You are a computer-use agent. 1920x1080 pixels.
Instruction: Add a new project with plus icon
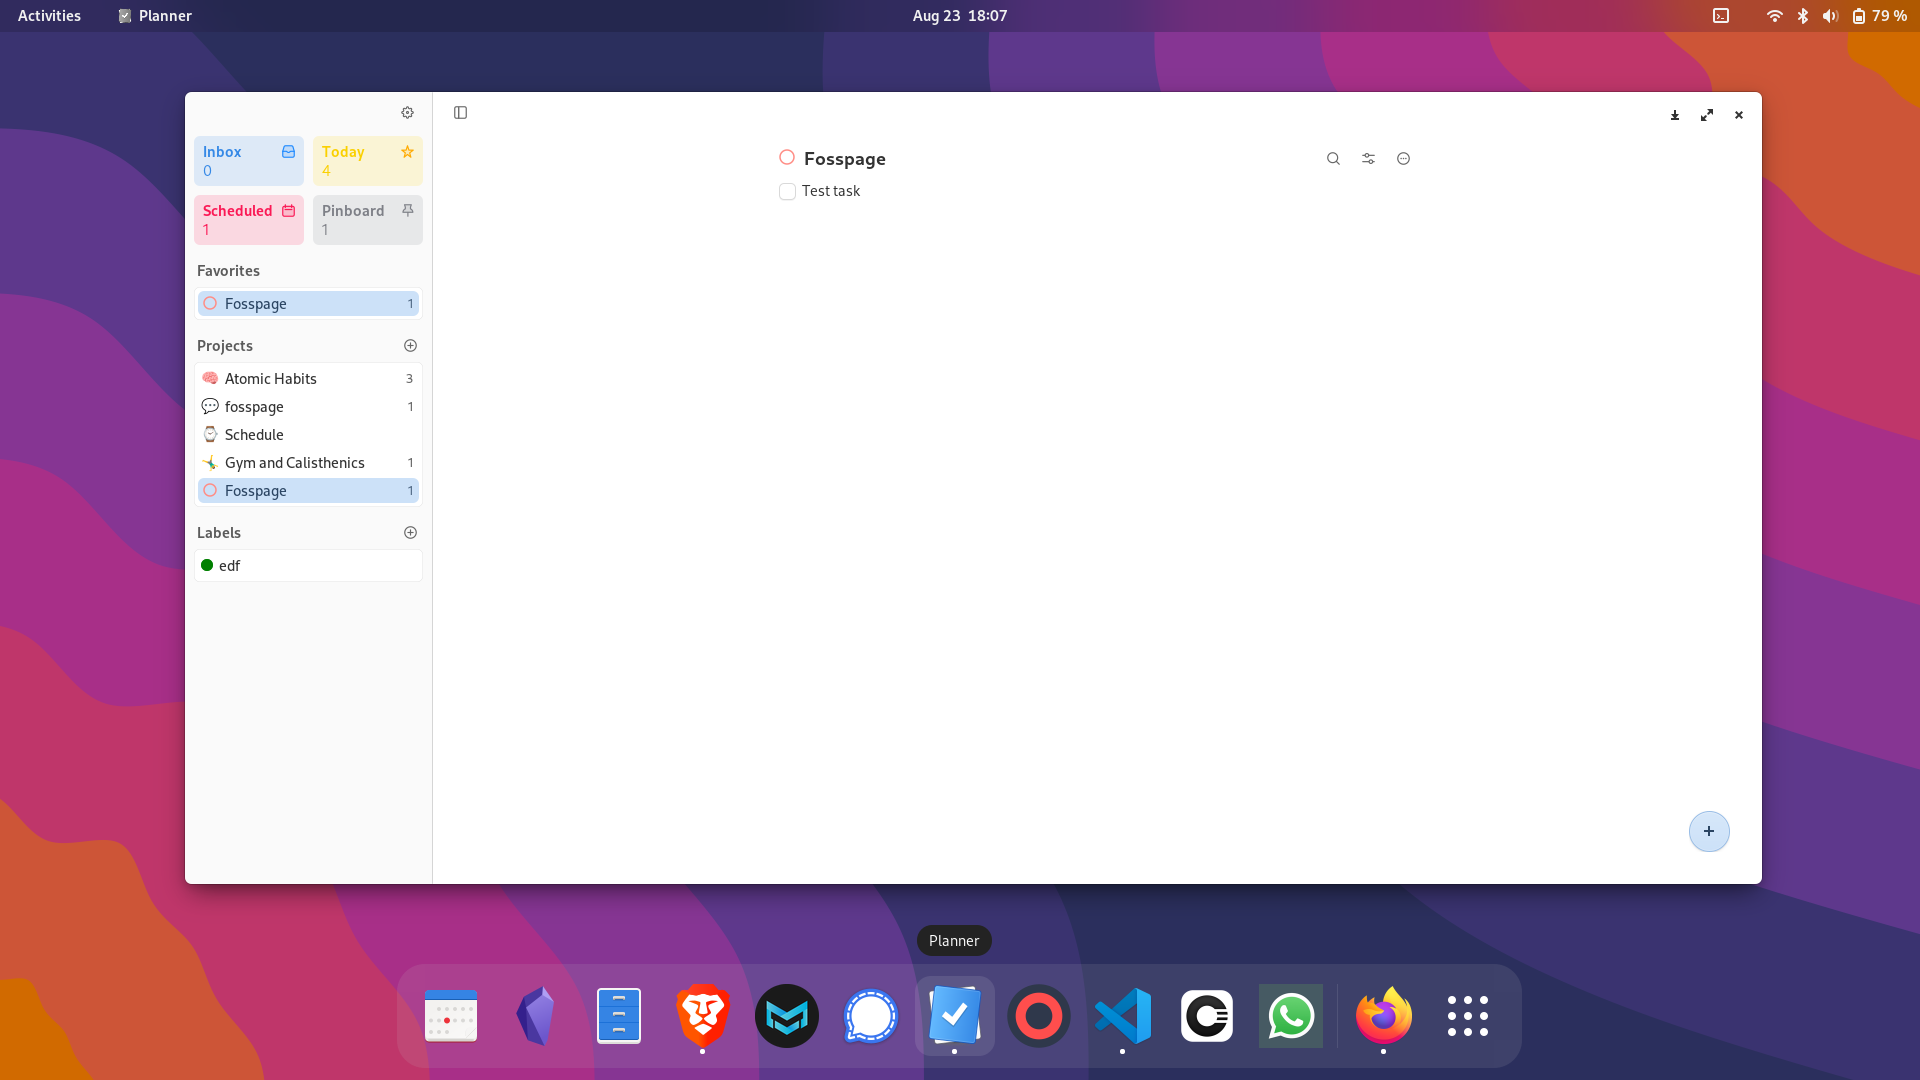point(410,346)
